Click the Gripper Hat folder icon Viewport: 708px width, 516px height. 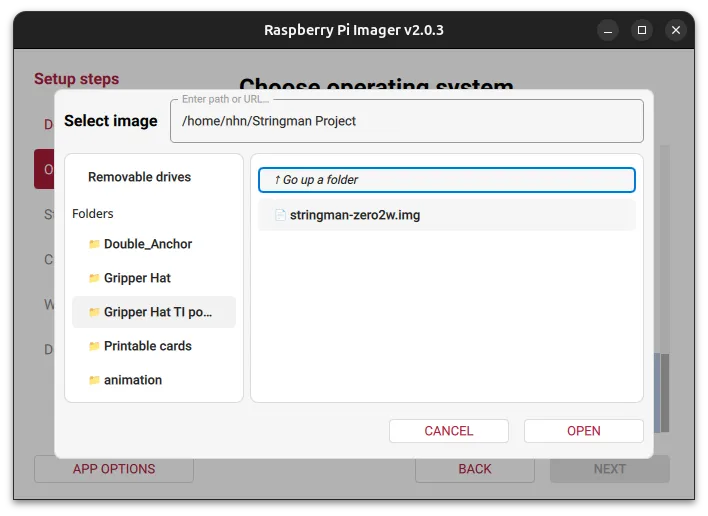(94, 278)
